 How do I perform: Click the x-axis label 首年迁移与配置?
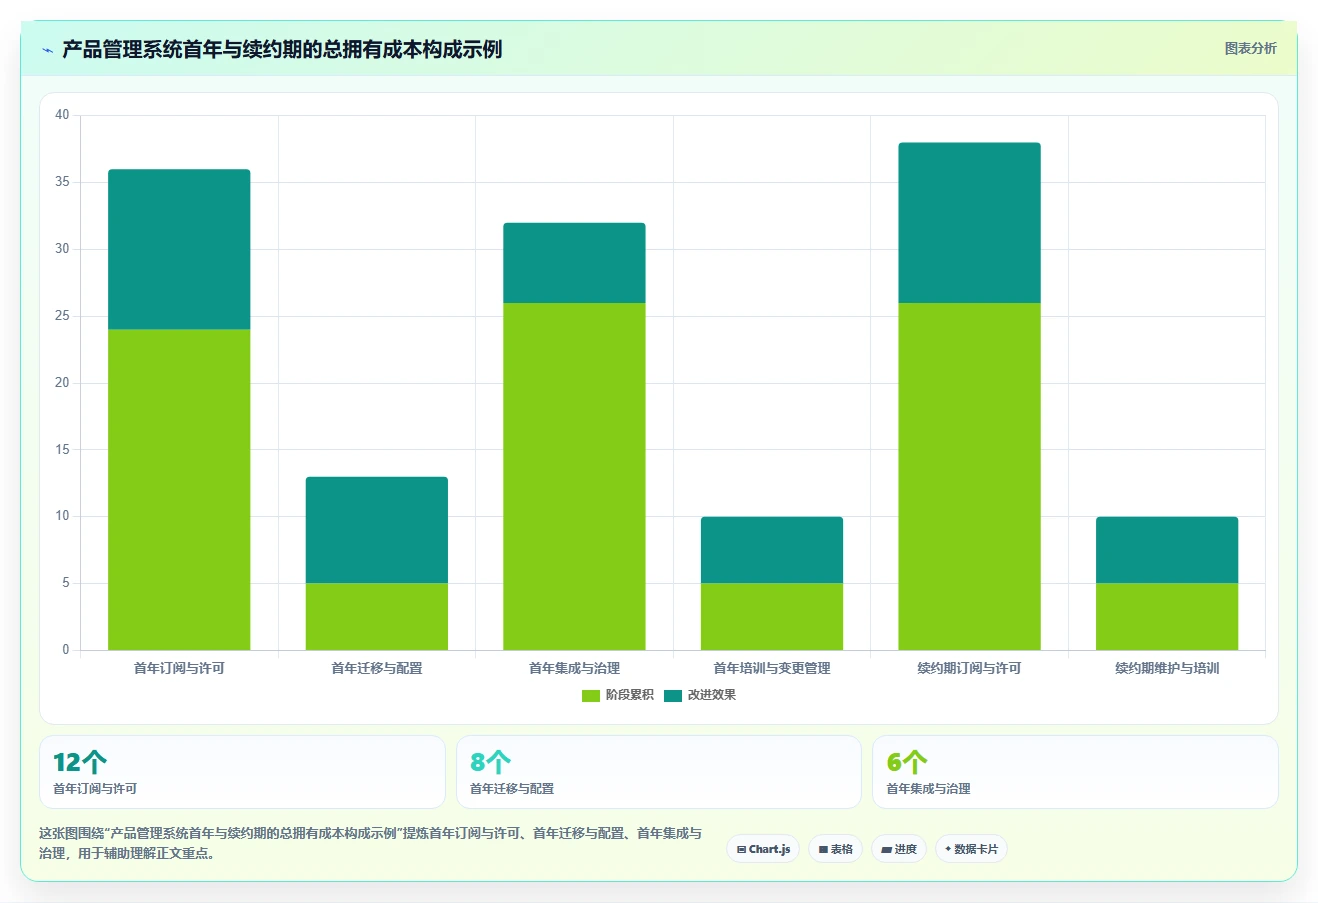click(x=377, y=668)
